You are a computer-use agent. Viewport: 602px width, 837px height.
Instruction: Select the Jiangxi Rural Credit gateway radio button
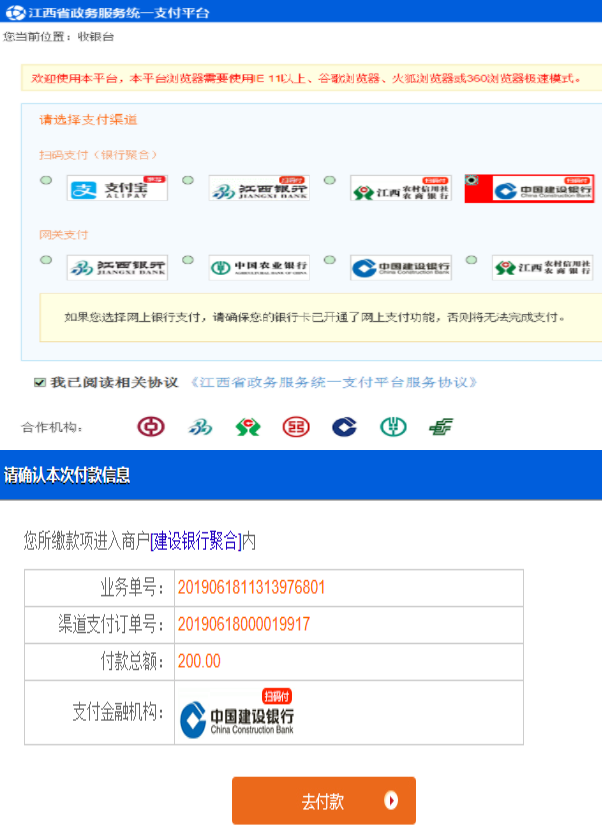pyautogui.click(x=471, y=260)
